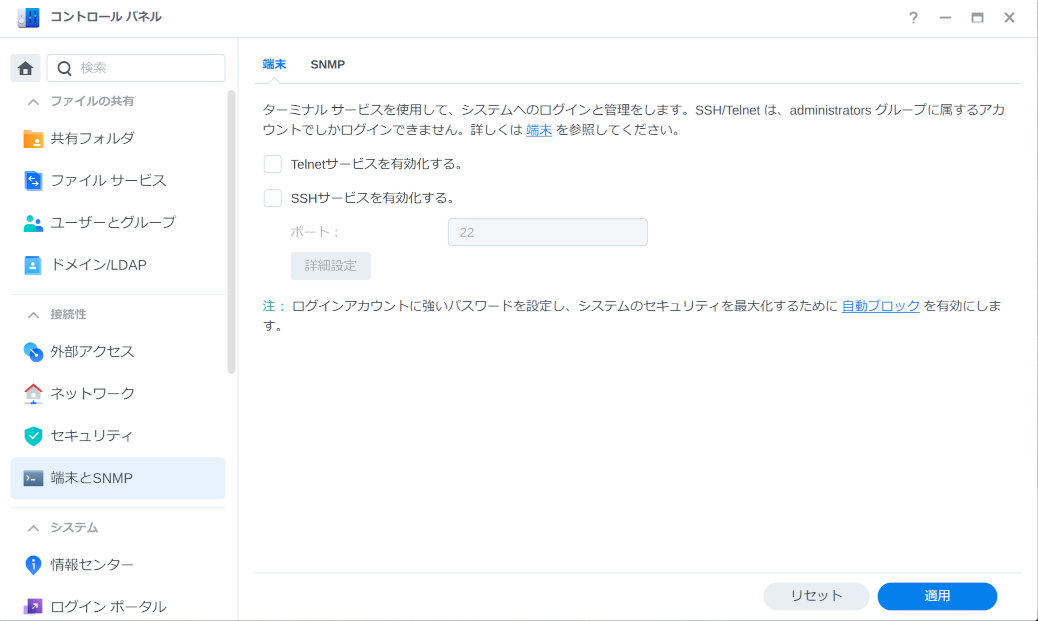
Task: Click SSHサービスを有効化する label
Action: point(372,198)
